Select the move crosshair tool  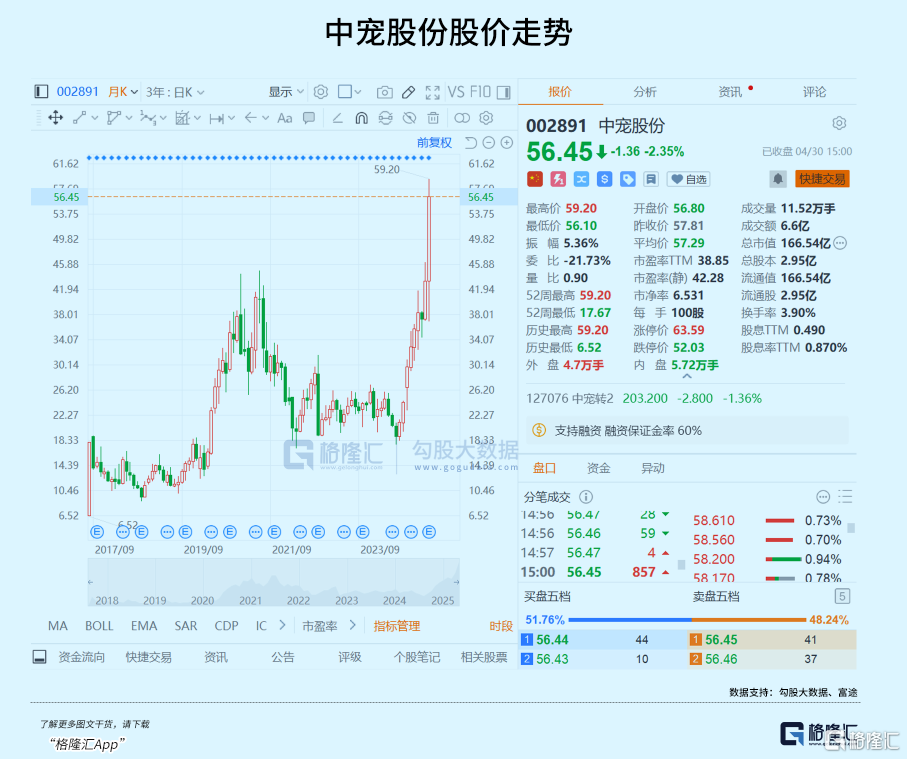[x=56, y=118]
